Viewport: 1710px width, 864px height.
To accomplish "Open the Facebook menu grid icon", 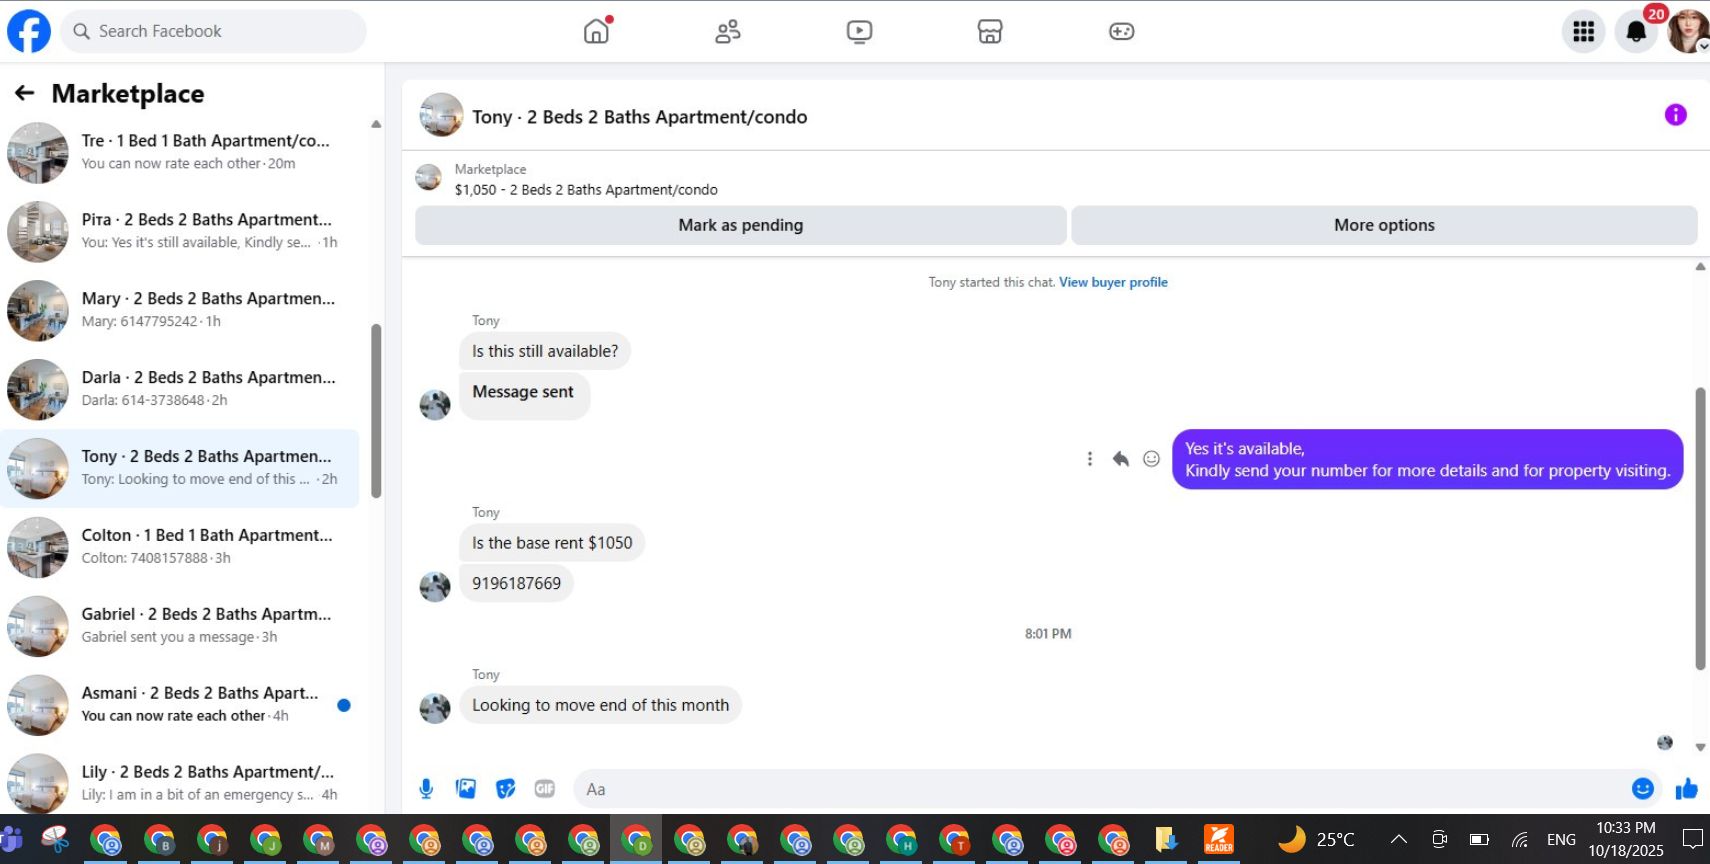I will pyautogui.click(x=1584, y=32).
